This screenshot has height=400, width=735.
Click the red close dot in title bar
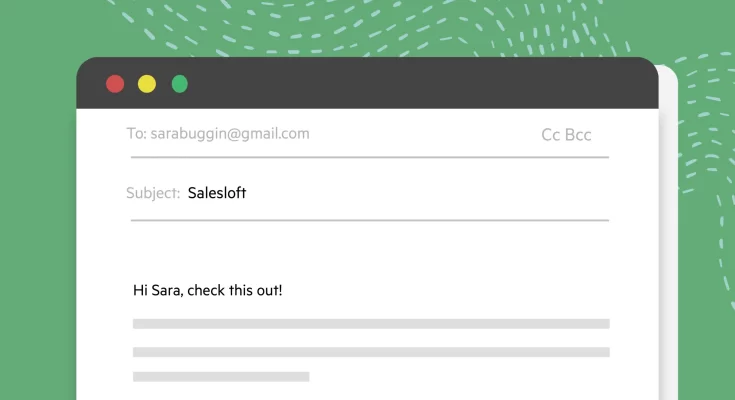115,84
